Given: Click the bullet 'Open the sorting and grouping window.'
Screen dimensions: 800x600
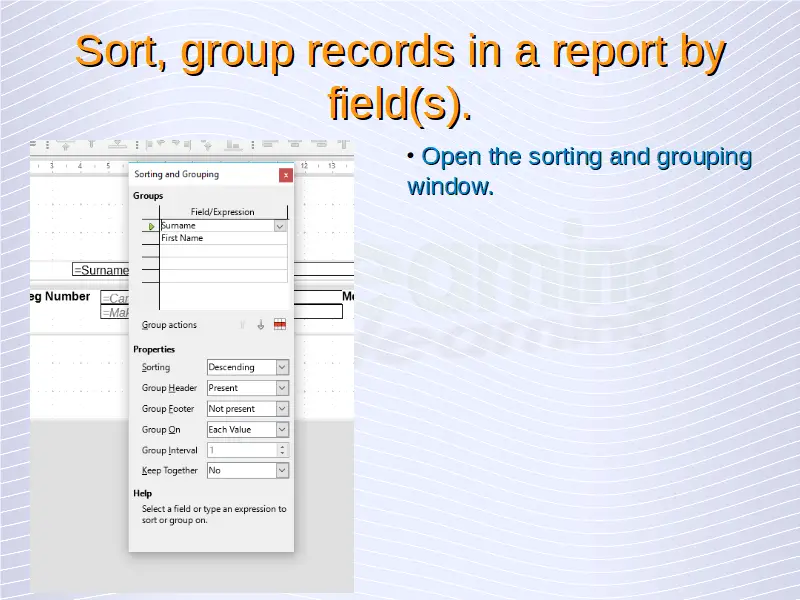Looking at the screenshot, I should pos(580,171).
